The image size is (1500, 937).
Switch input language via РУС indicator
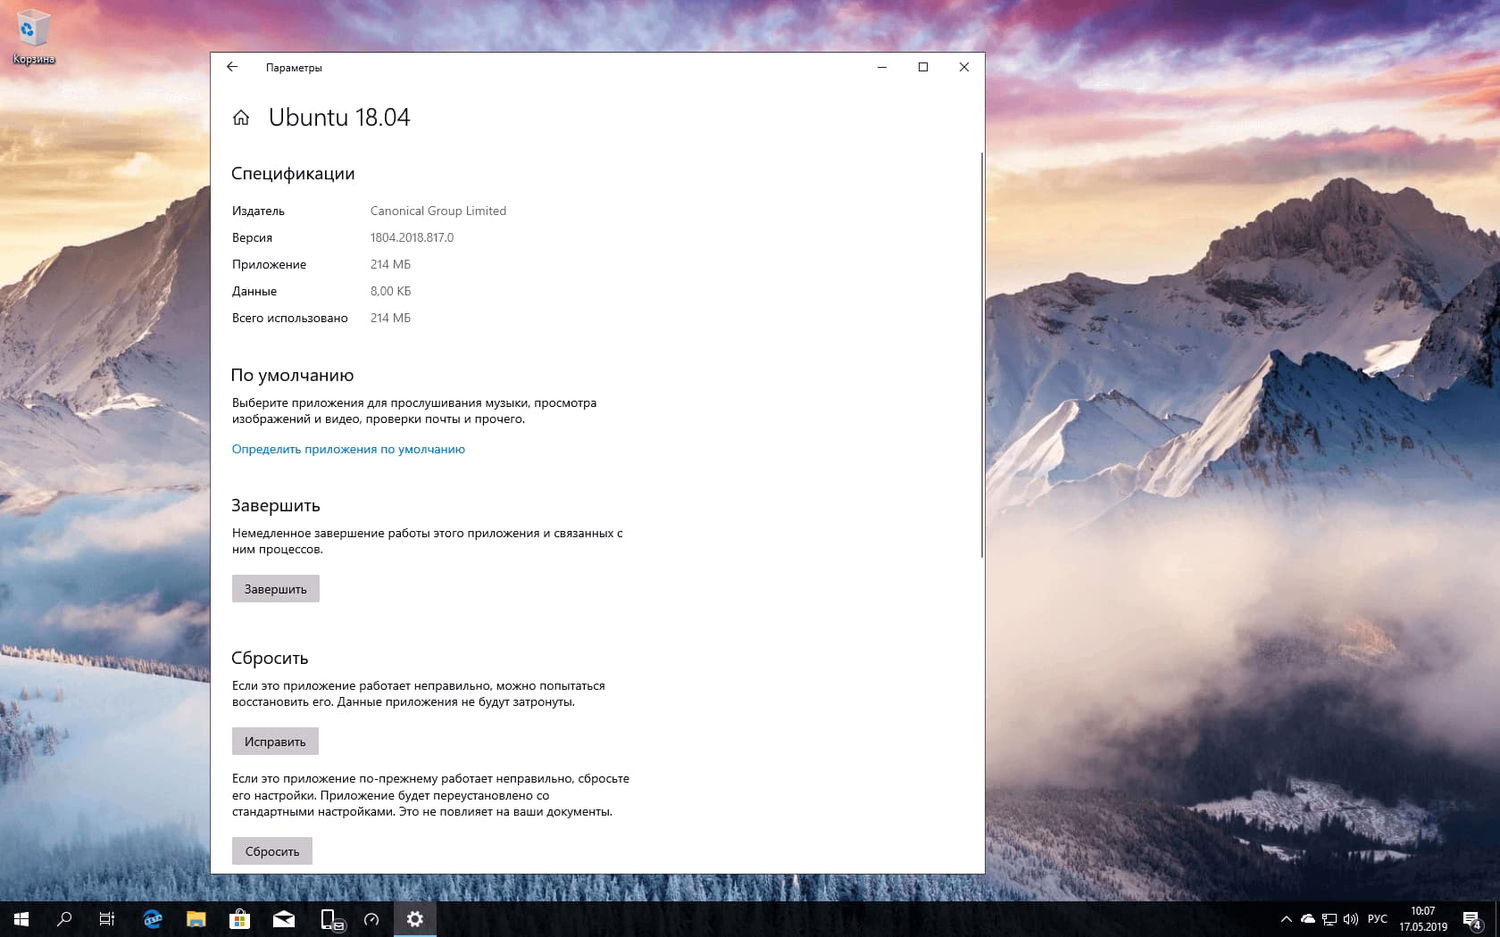tap(1377, 918)
